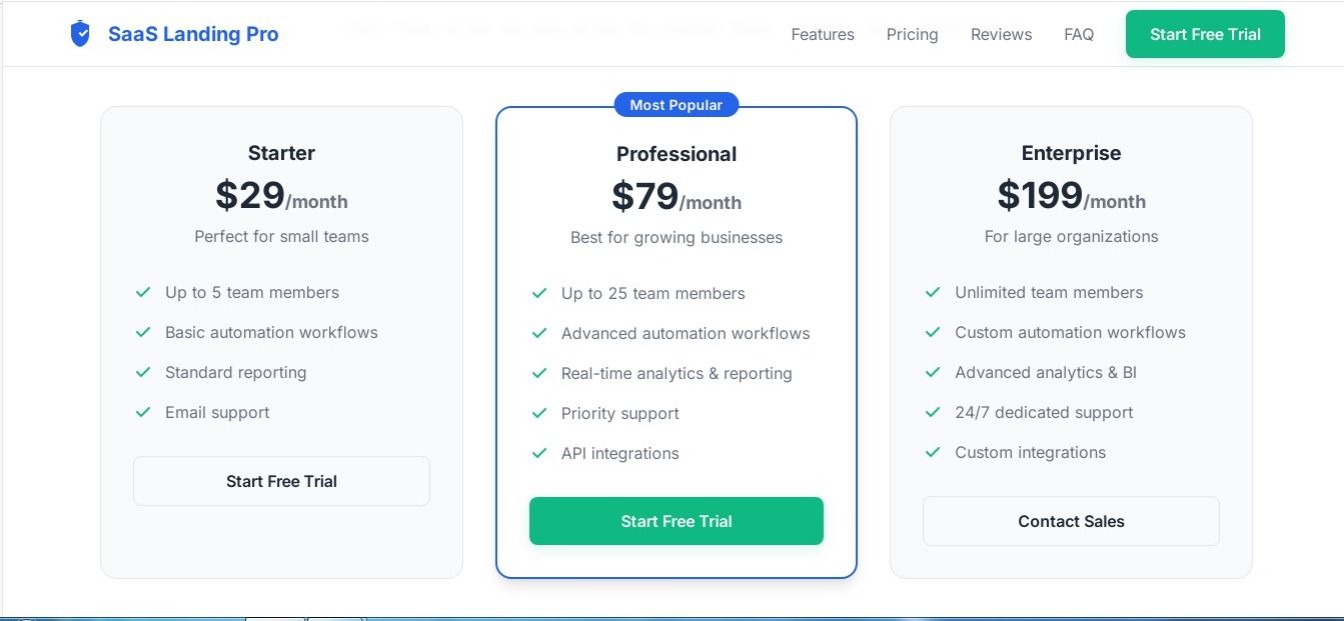Screen dimensions: 1344x621
Task: Click the SaaS Landing Pro shield logo icon
Action: click(80, 34)
